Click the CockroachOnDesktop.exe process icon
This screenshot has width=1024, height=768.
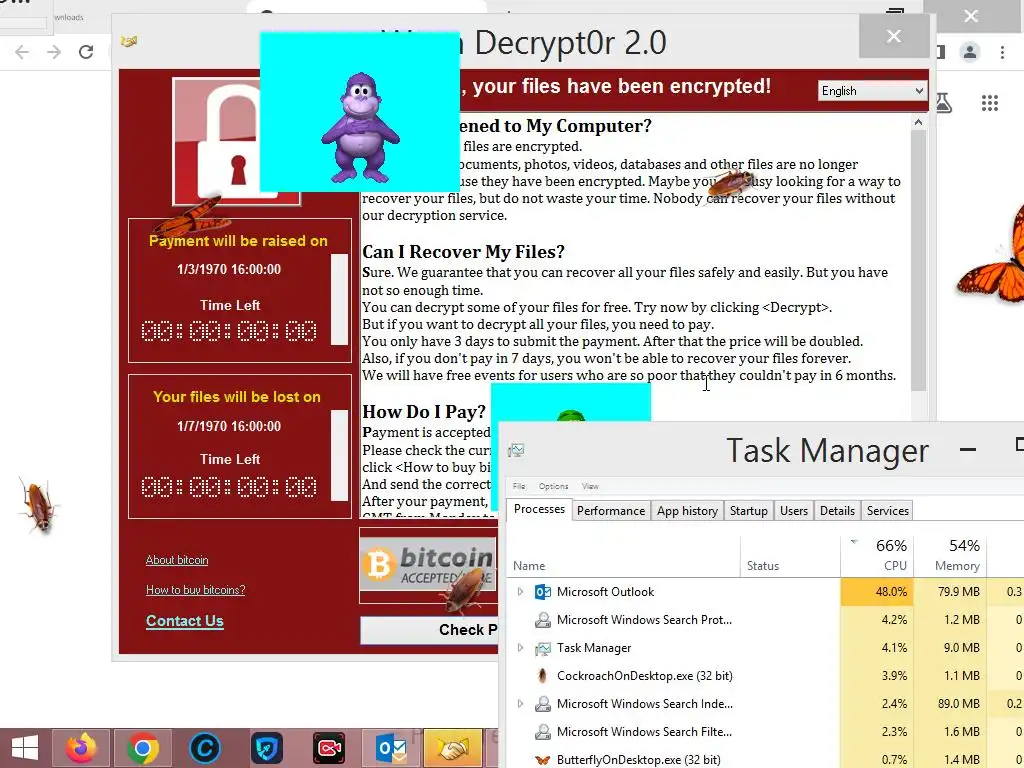[x=542, y=676]
